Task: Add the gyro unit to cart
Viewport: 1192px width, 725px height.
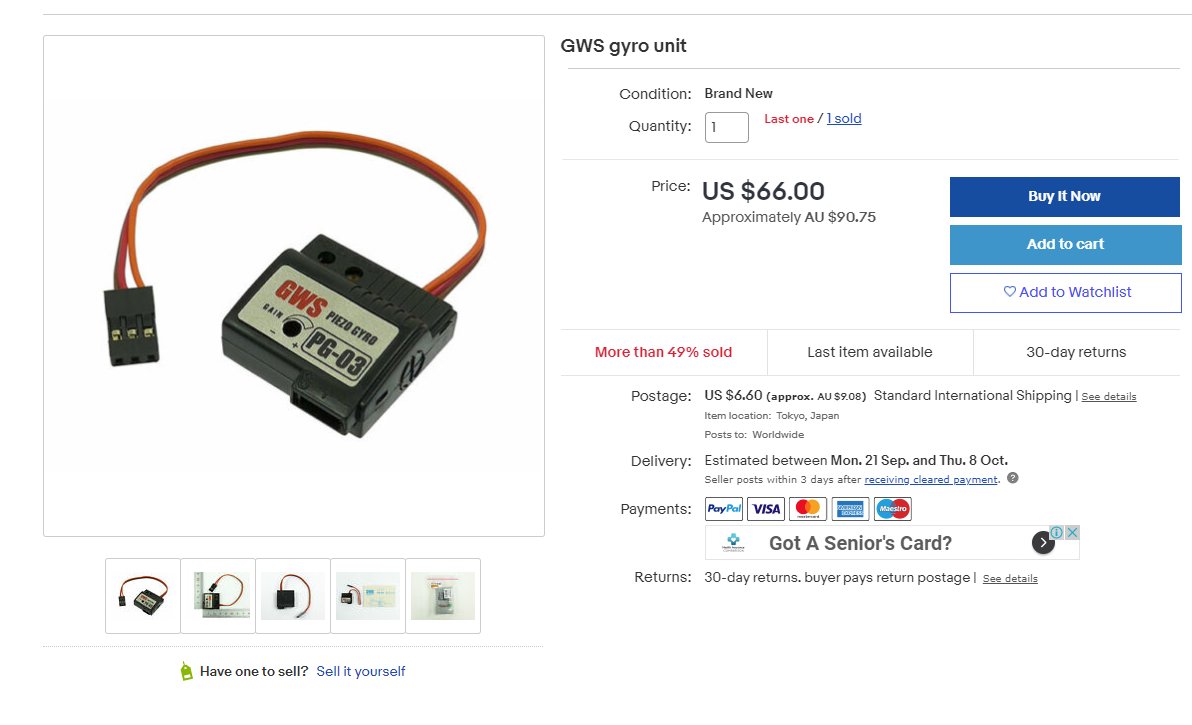Action: coord(1065,245)
